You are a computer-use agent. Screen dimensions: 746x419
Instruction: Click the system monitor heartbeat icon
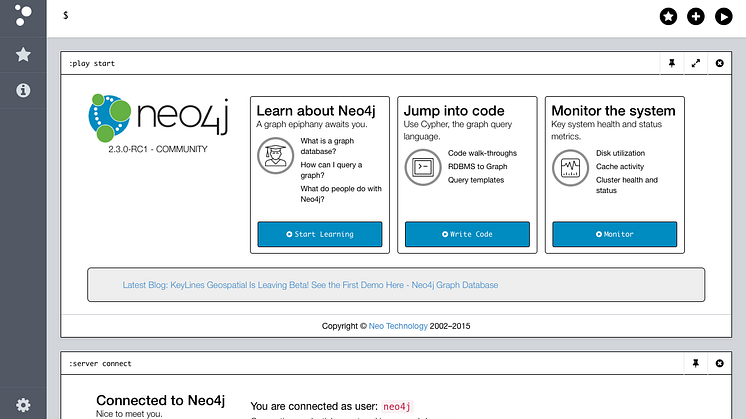[x=570, y=167]
